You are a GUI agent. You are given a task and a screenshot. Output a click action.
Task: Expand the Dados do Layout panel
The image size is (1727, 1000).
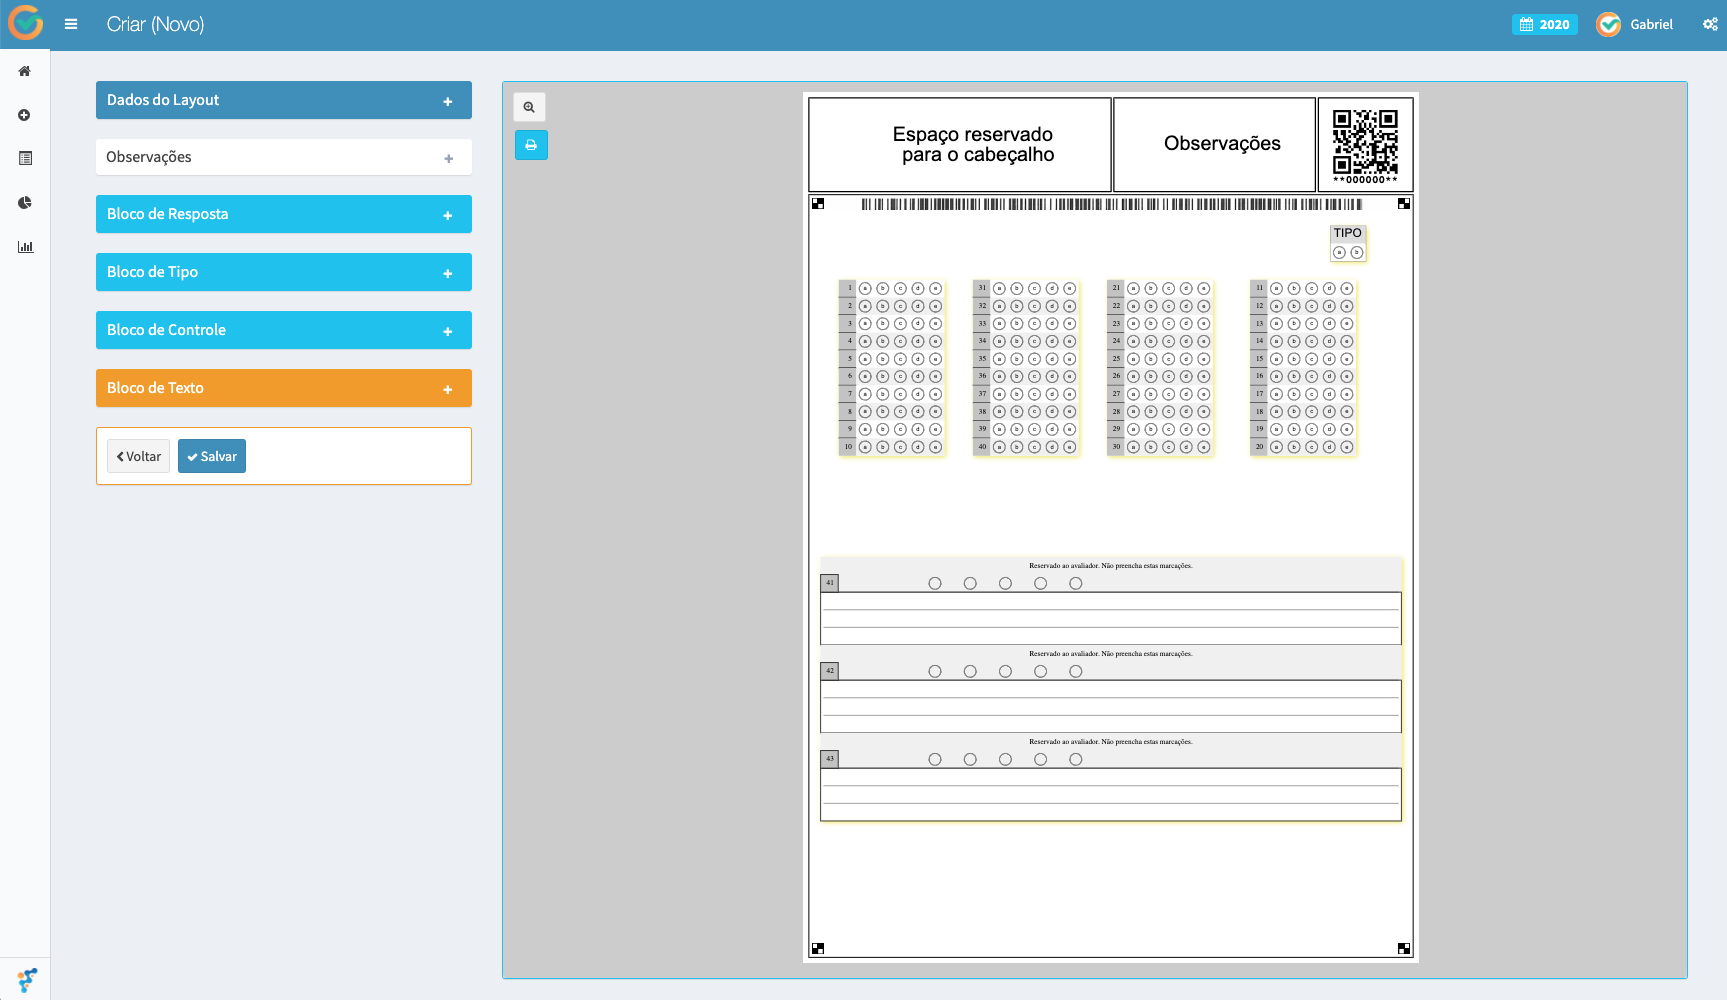coord(284,100)
